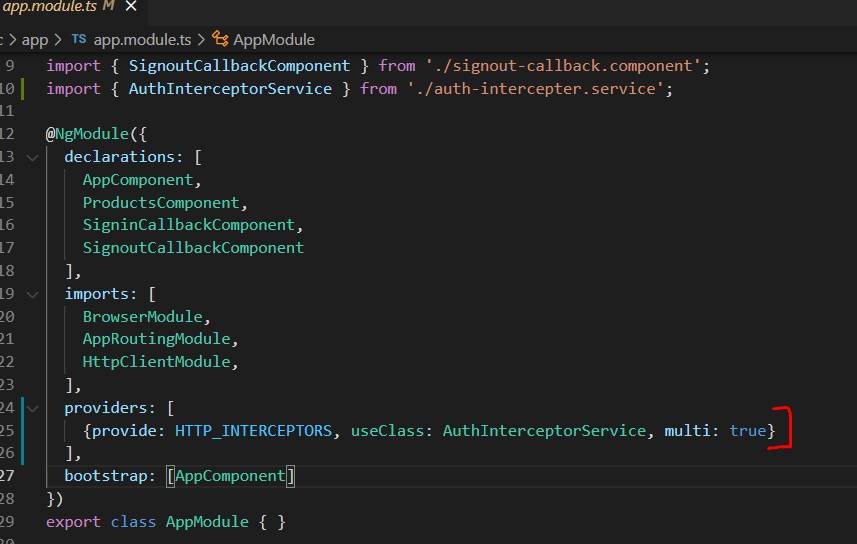
Task: Click HttpClientModule in the imports array
Action: coord(159,362)
